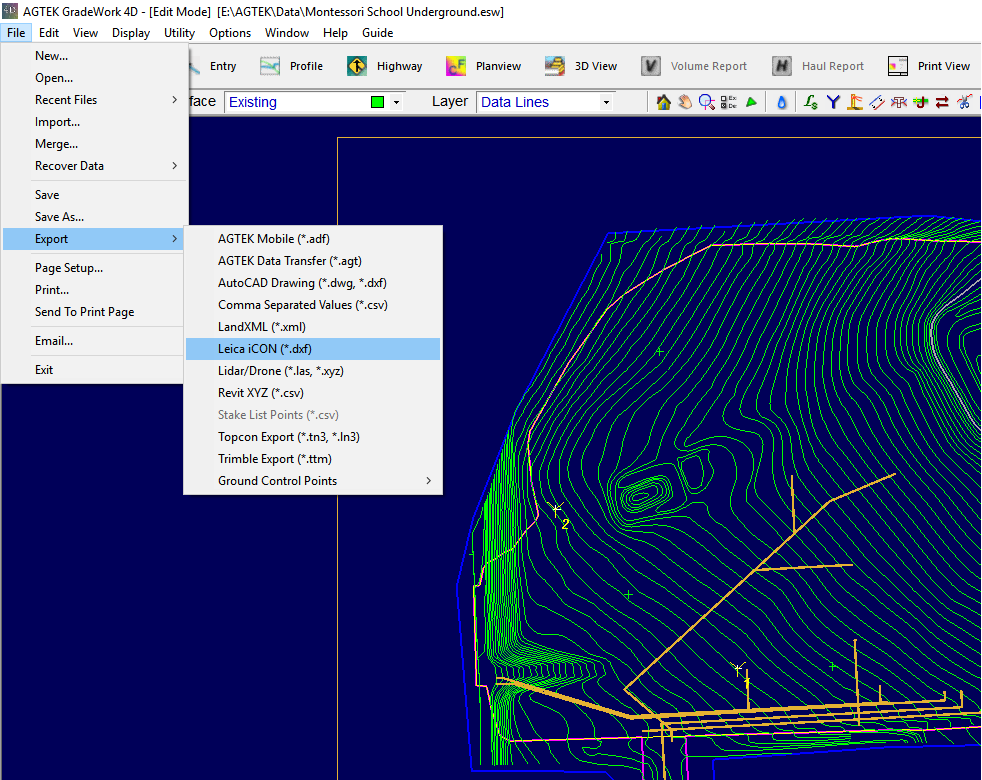Open the Print View button
982x780 pixels.
[930, 66]
